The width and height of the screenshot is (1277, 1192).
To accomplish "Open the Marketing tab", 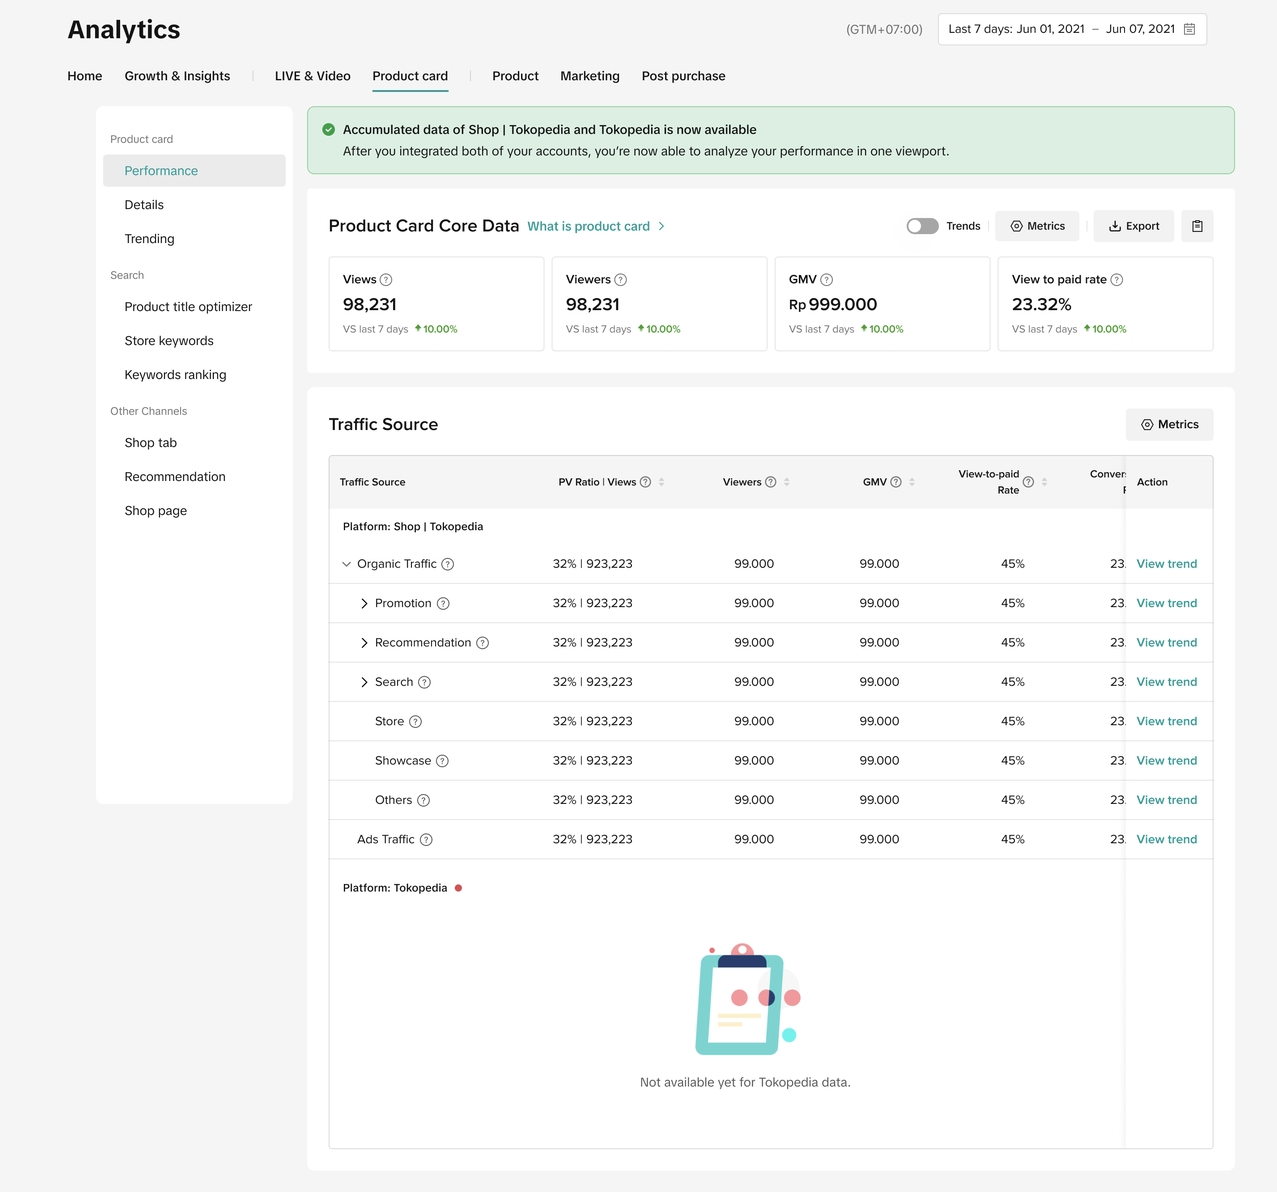I will 589,76.
